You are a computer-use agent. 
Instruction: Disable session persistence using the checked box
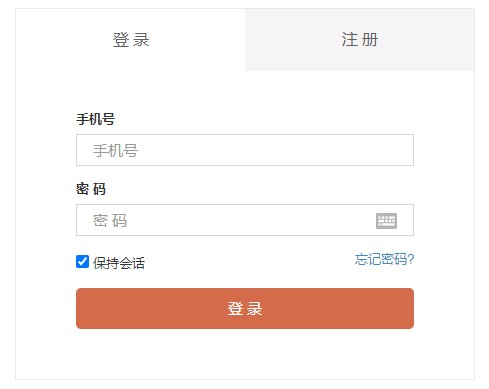coord(82,262)
